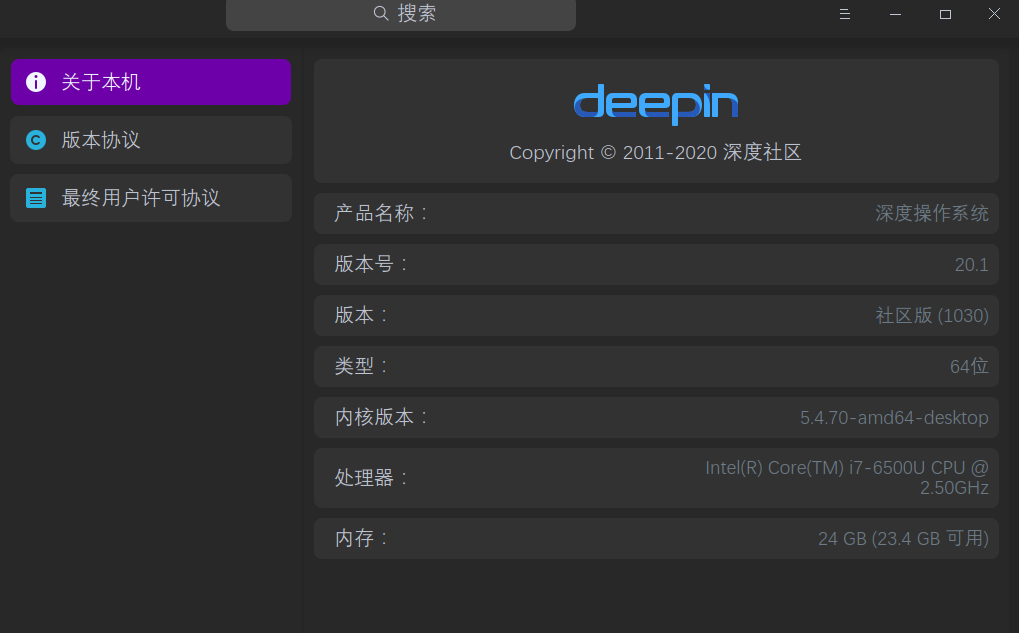Image resolution: width=1019 pixels, height=633 pixels.
Task: Click the 处理器 label
Action: tap(371, 478)
